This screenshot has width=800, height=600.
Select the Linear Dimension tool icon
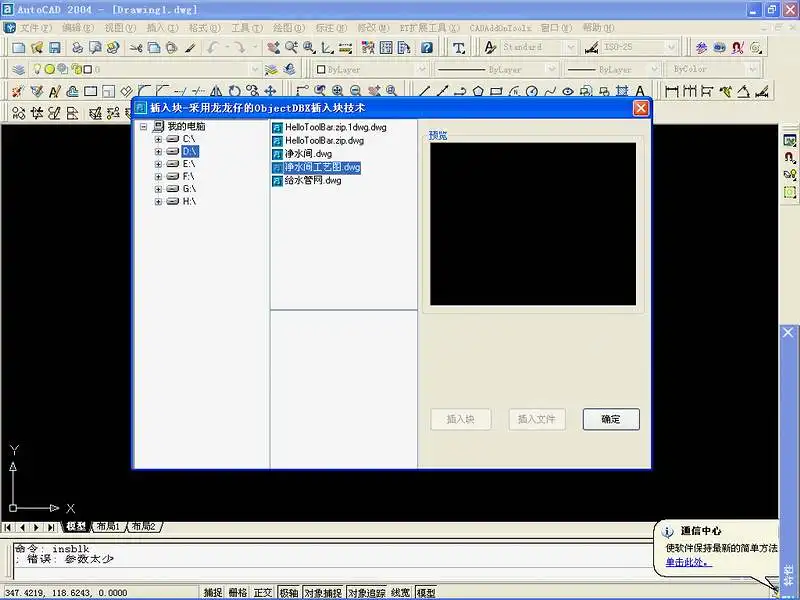(x=672, y=91)
